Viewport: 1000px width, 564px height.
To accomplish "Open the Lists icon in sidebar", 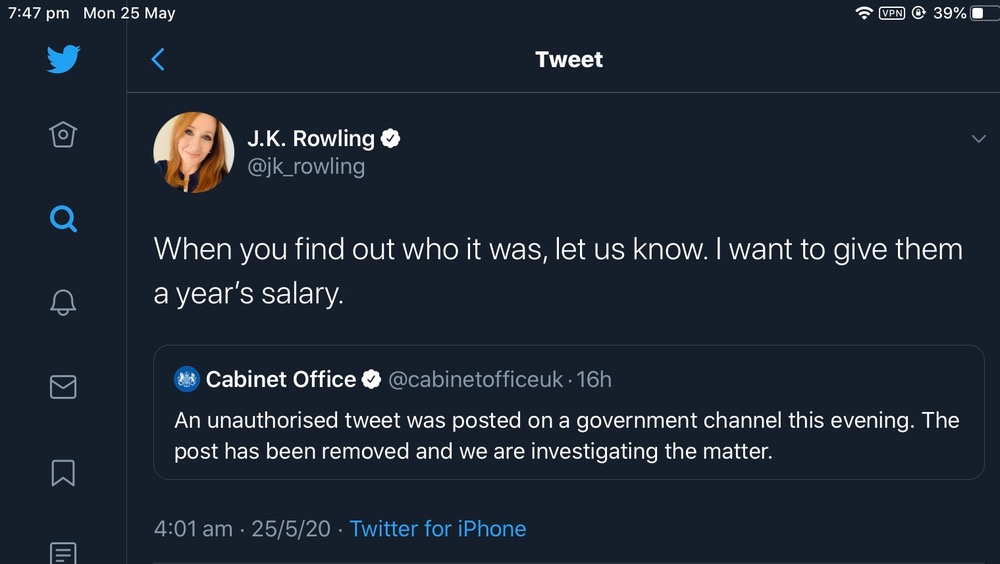I will coord(62,551).
